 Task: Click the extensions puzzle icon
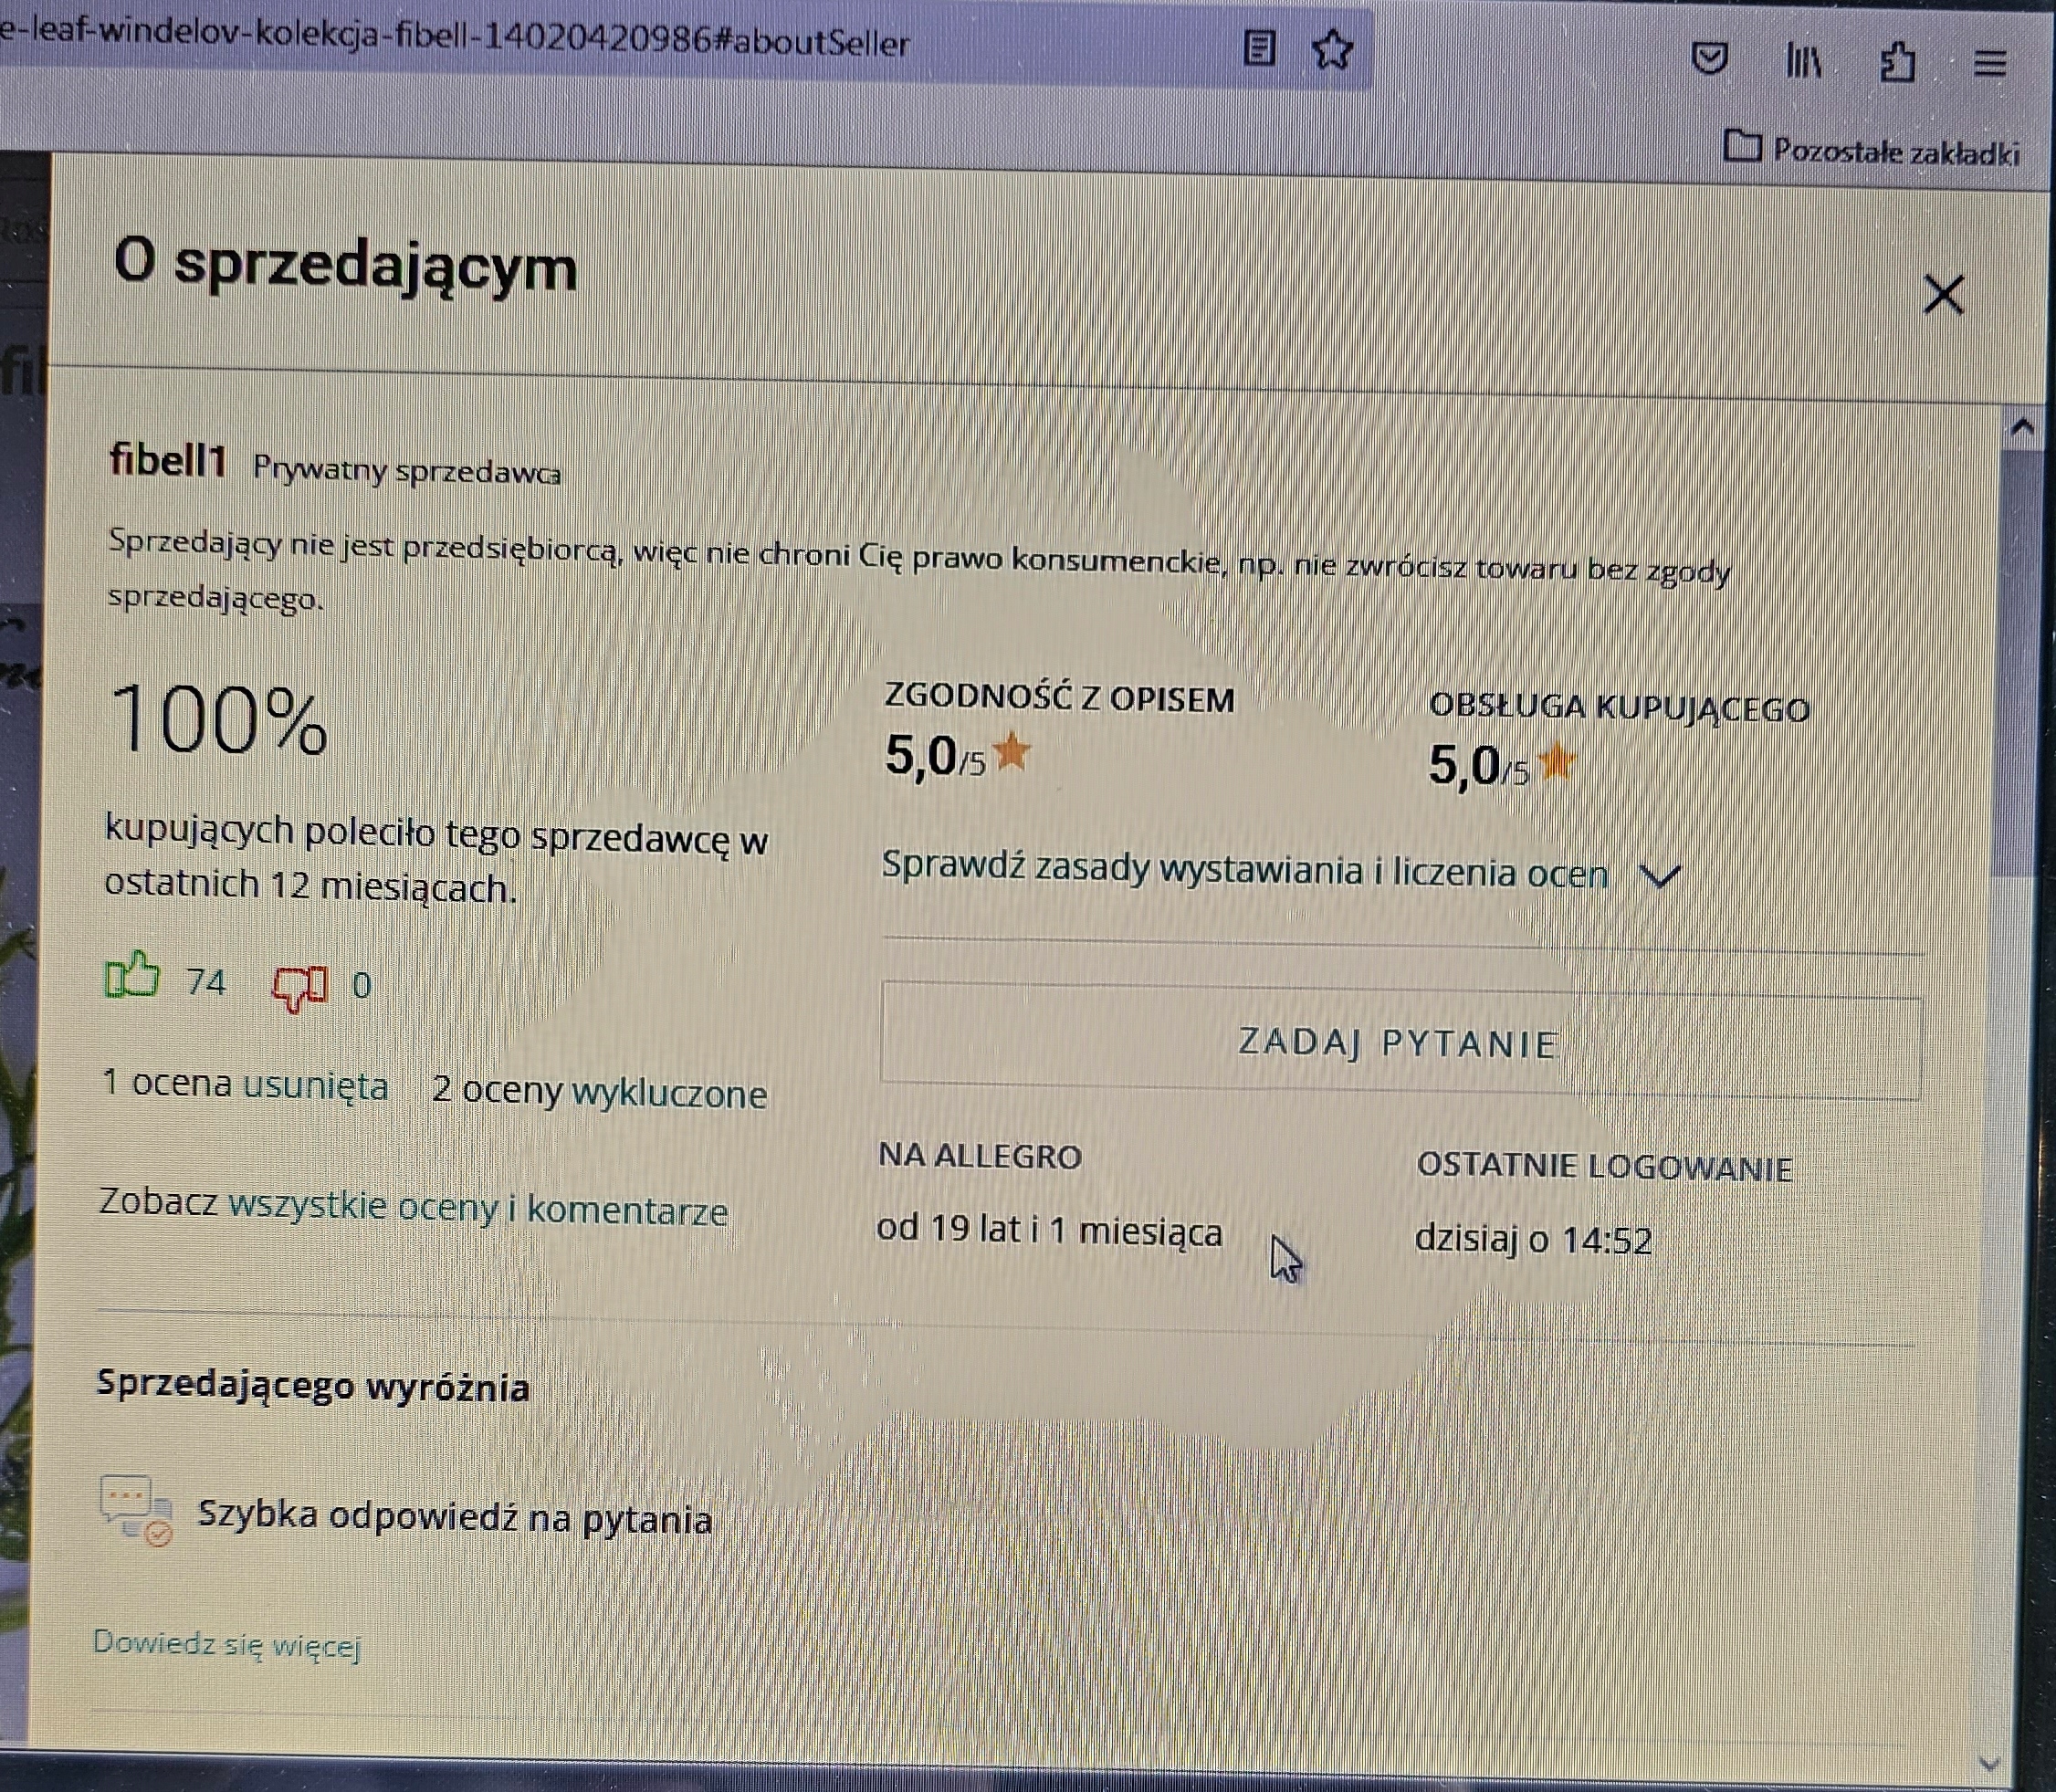(1897, 62)
